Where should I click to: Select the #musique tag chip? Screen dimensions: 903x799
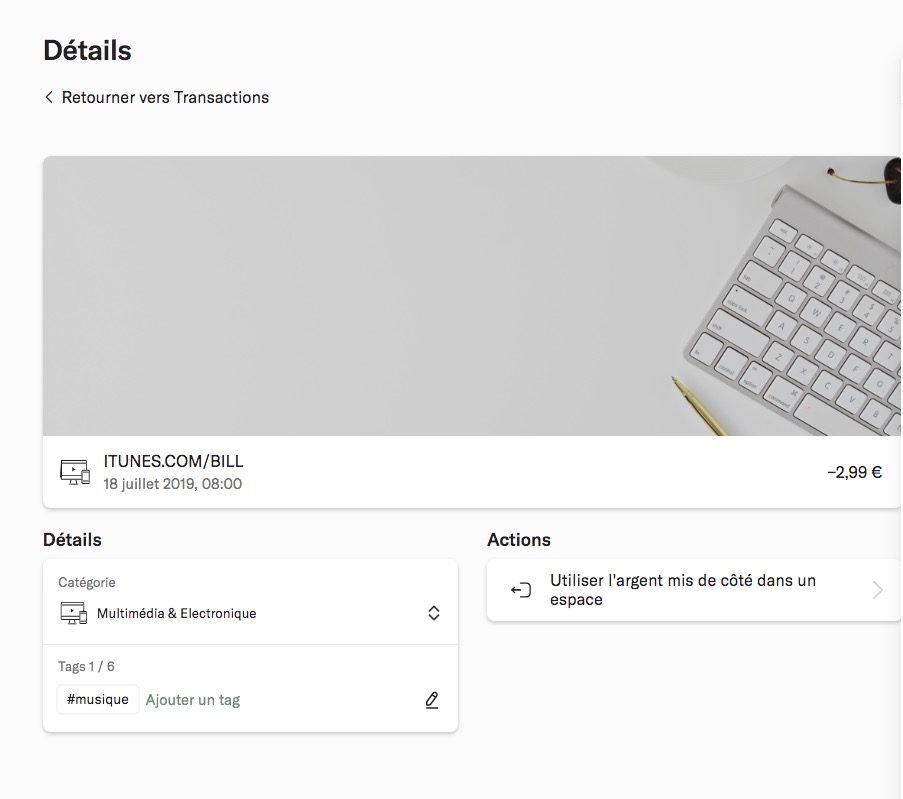(98, 700)
